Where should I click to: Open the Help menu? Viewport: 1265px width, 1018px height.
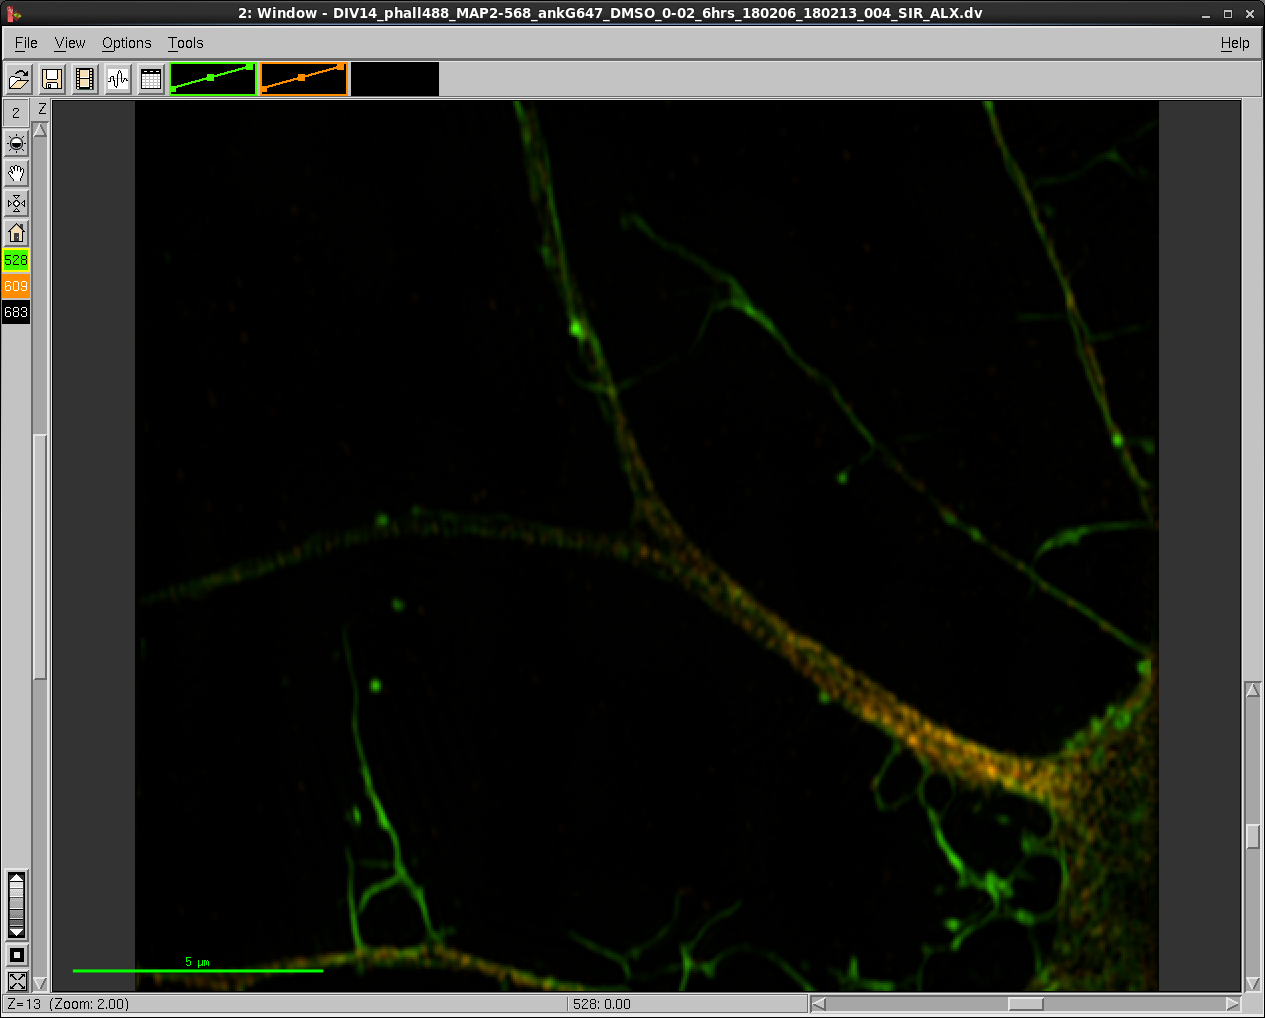(1234, 43)
